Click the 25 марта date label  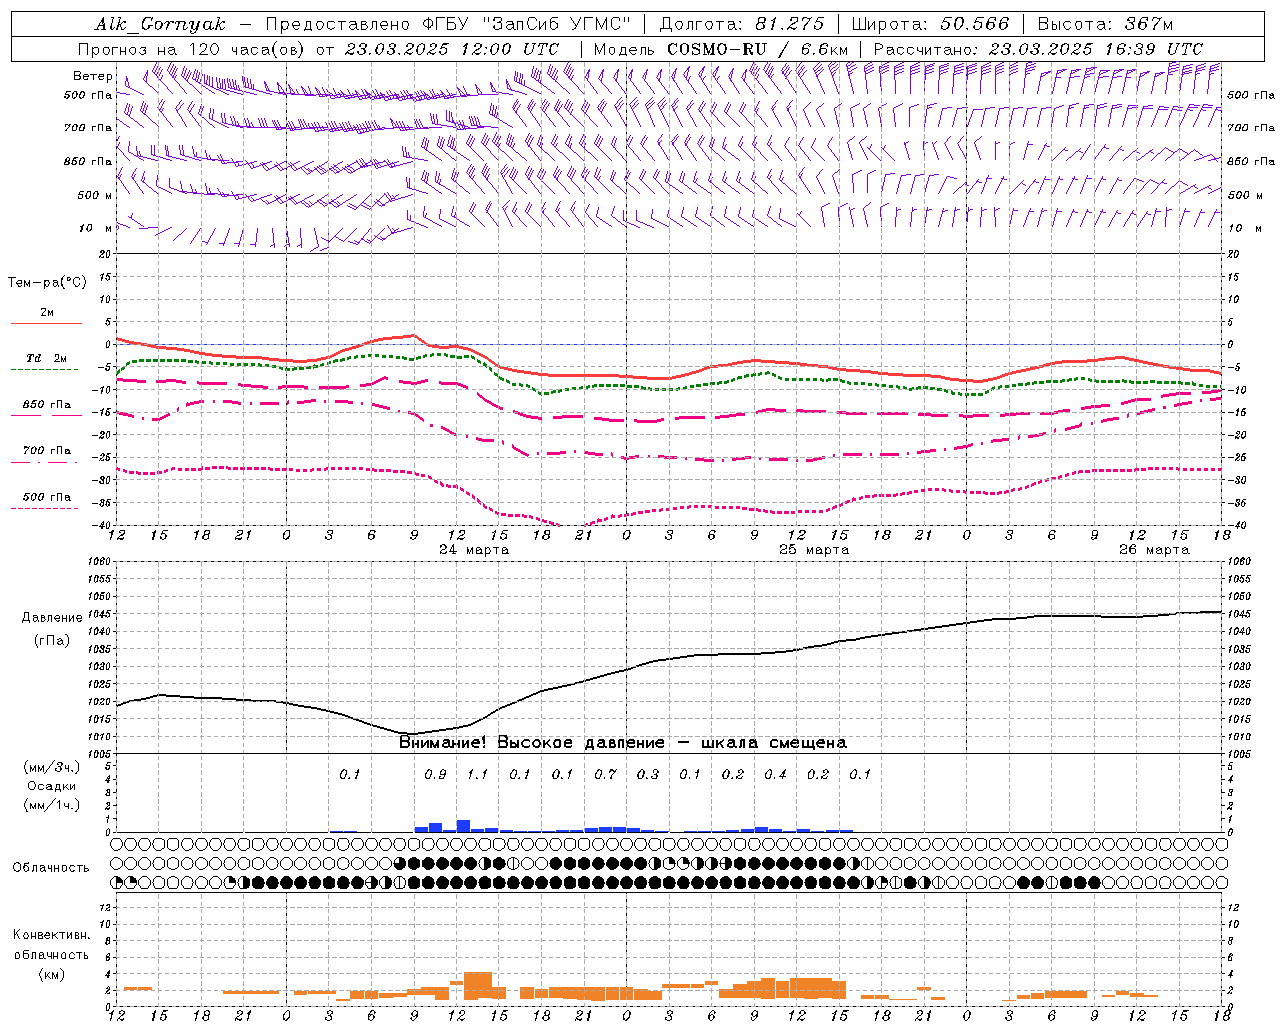coord(814,550)
